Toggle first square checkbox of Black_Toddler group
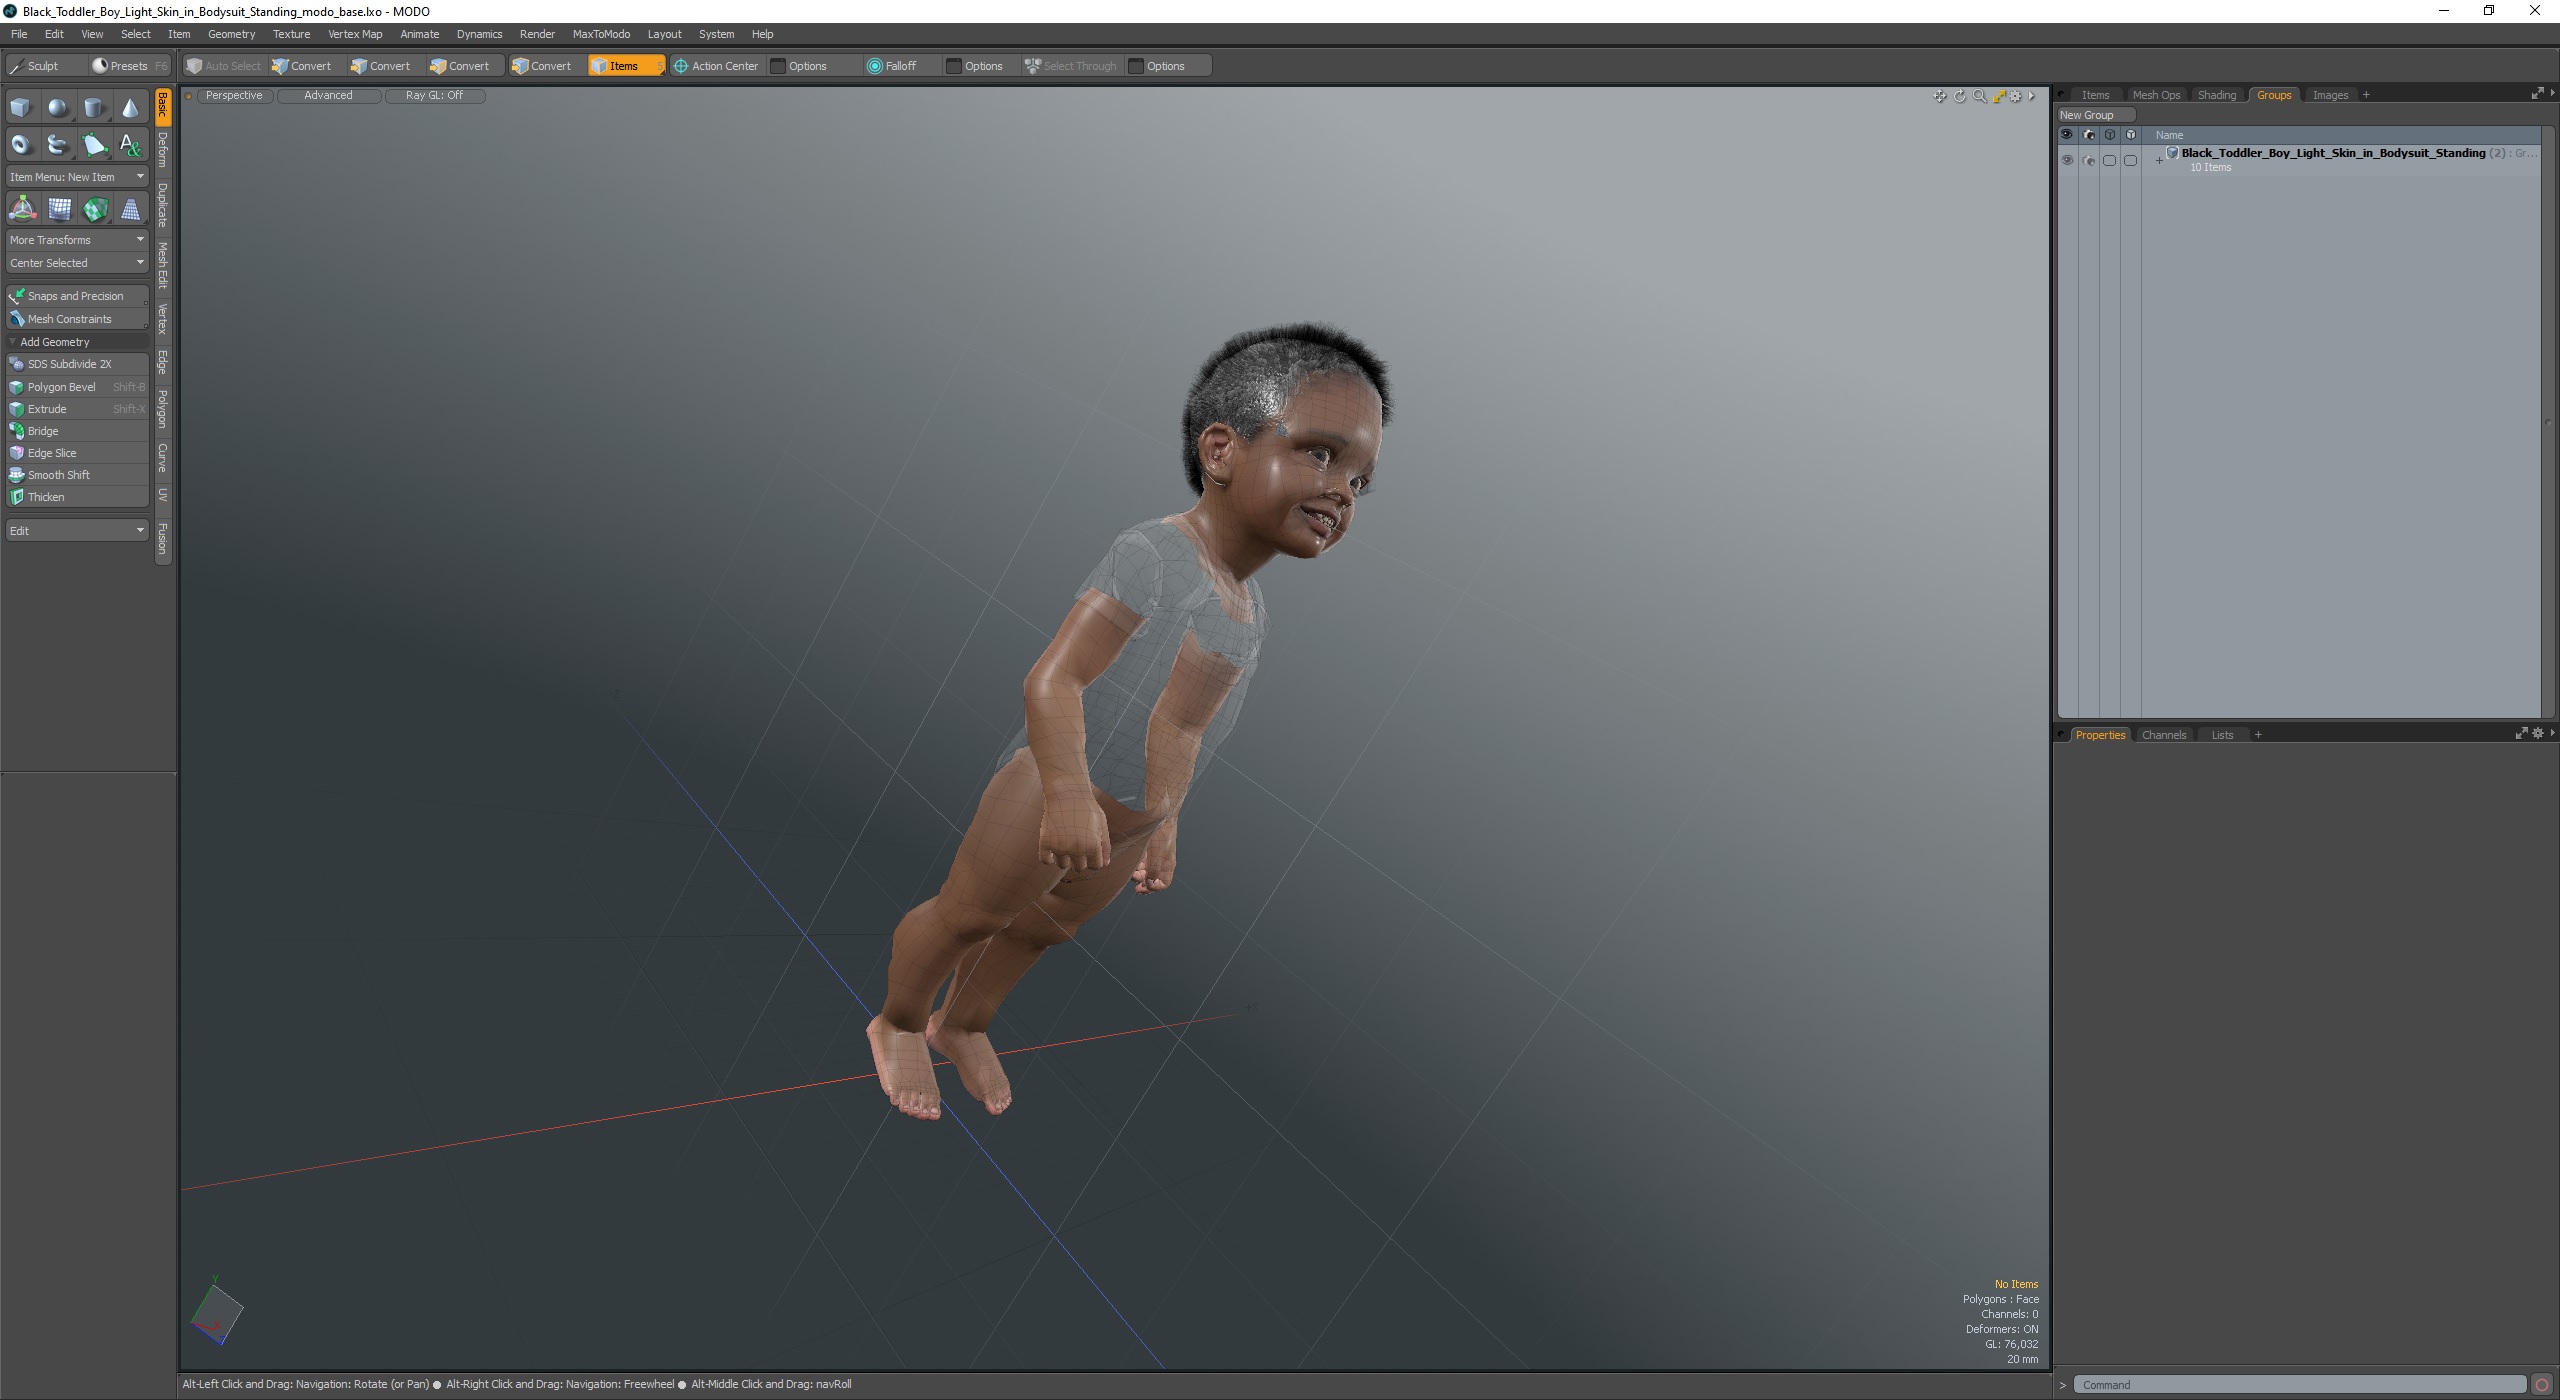This screenshot has height=1400, width=2560. [x=2109, y=160]
